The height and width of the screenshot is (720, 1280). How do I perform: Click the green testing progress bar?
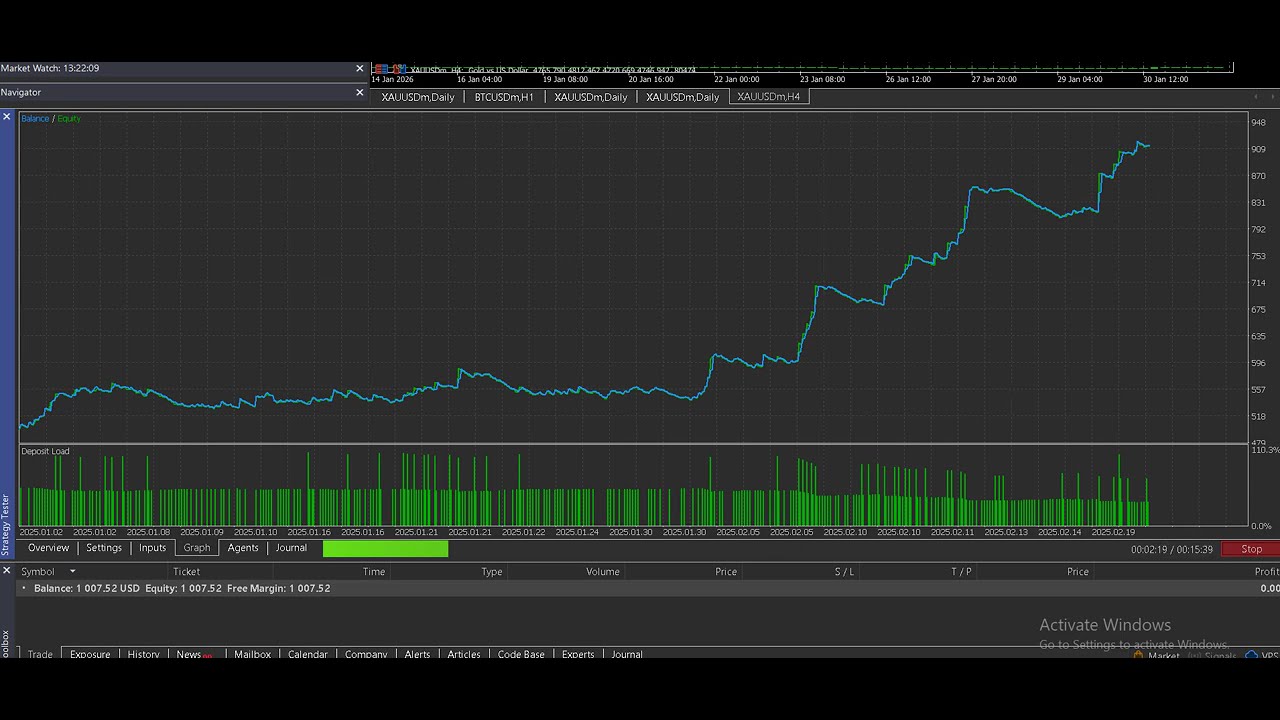click(385, 548)
